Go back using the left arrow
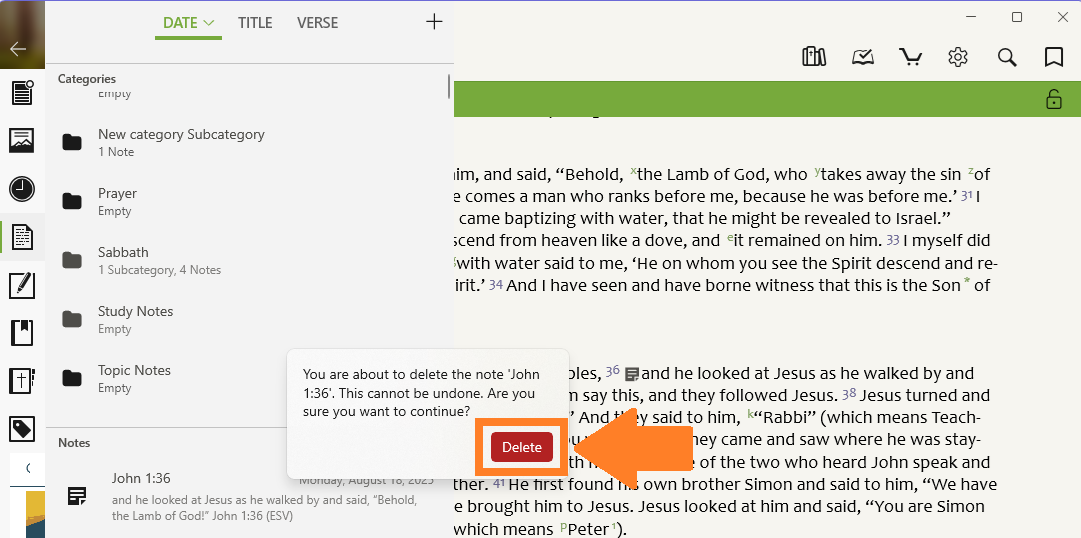This screenshot has width=1081, height=538. 18,48
